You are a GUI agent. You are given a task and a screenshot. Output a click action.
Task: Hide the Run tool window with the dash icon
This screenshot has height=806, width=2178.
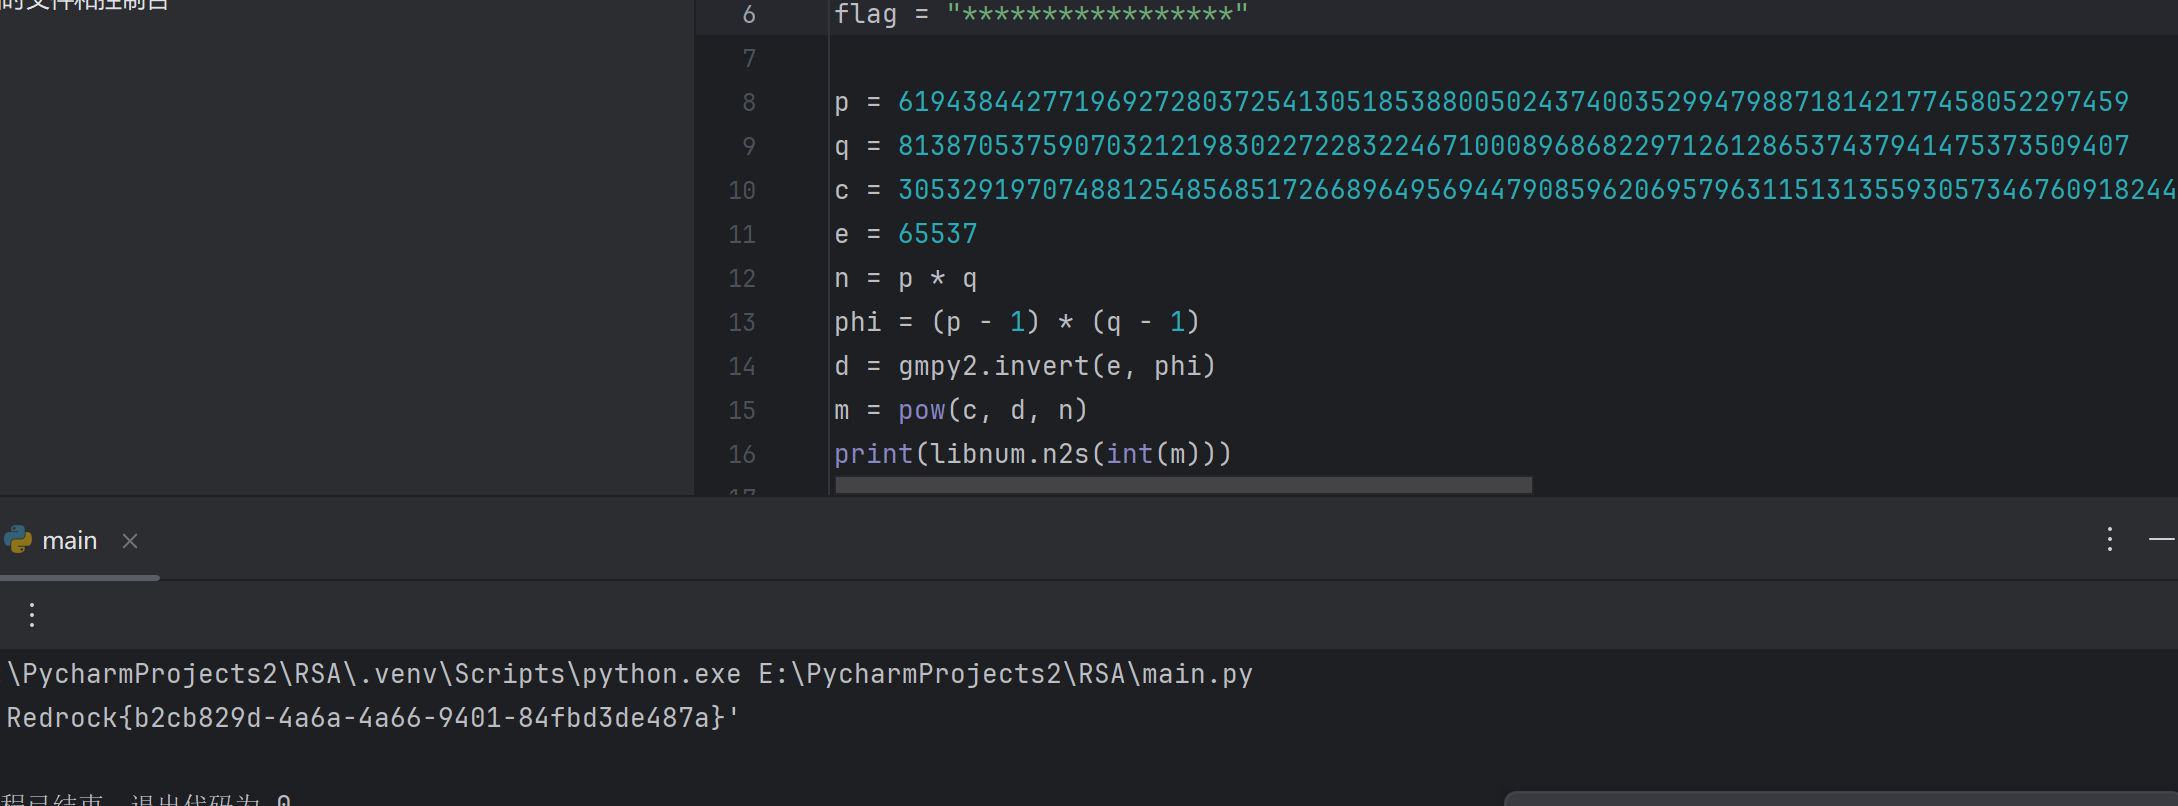click(x=2160, y=540)
